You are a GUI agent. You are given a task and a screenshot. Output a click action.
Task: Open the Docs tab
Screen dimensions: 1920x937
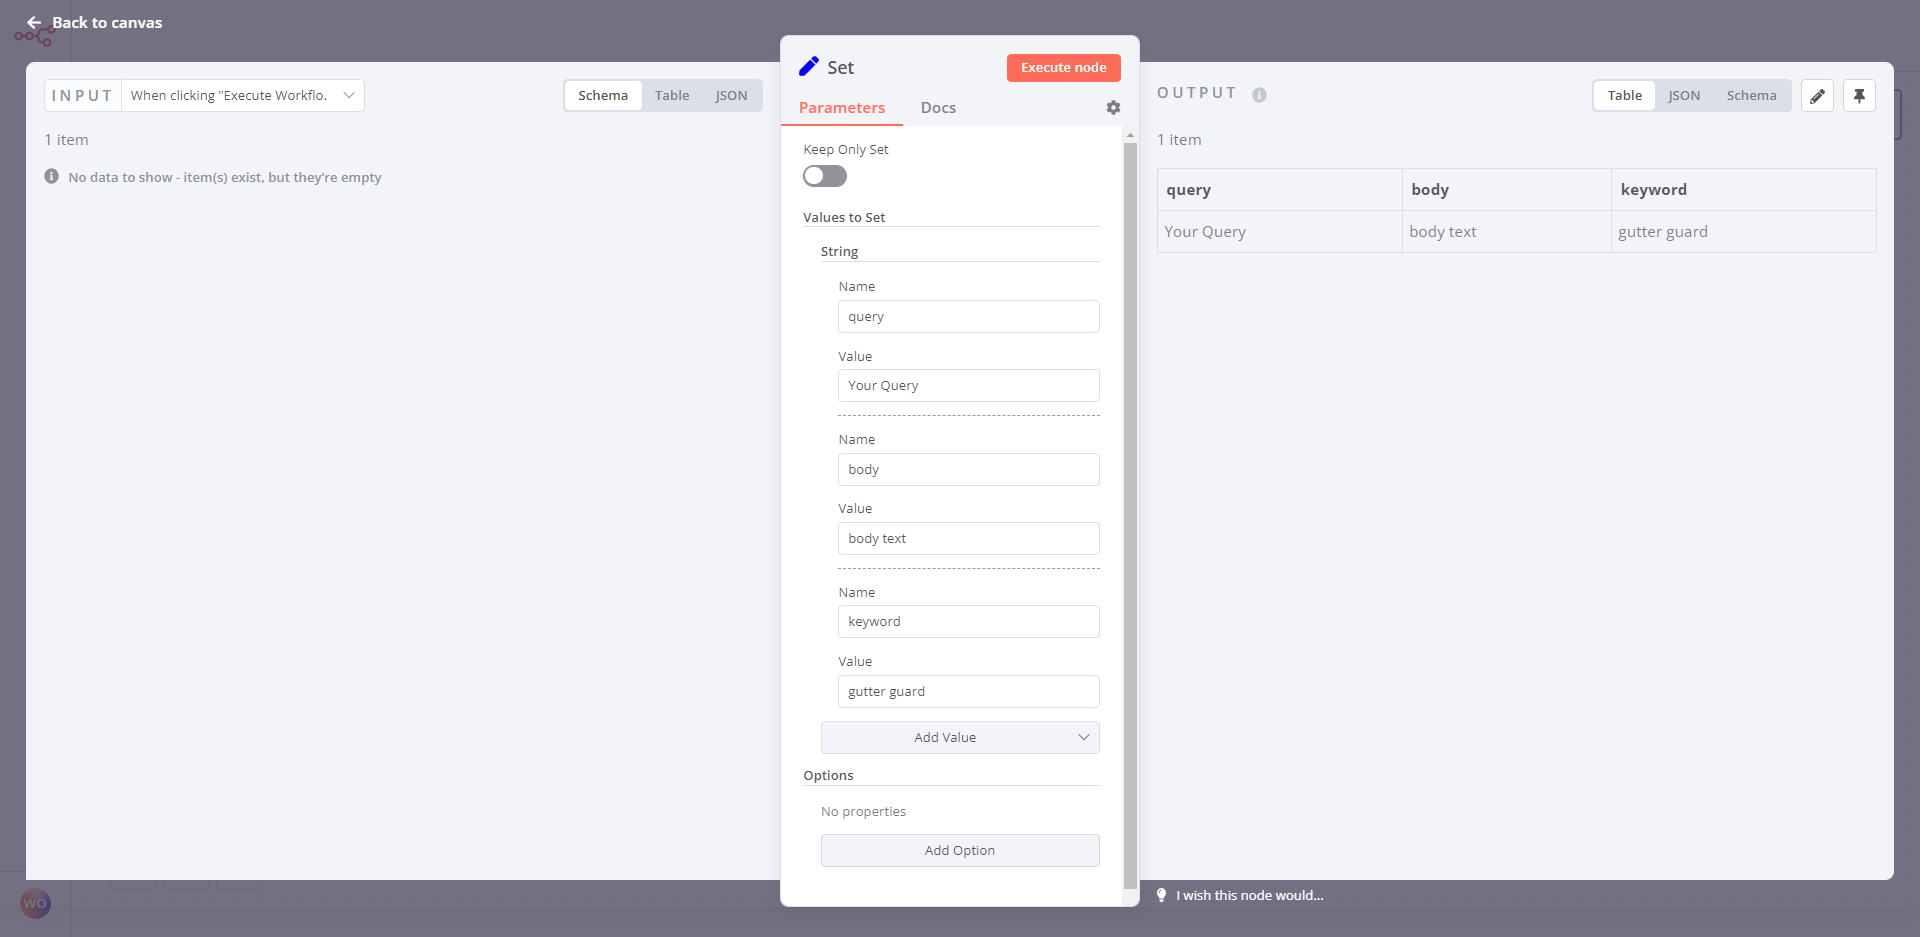click(x=938, y=108)
